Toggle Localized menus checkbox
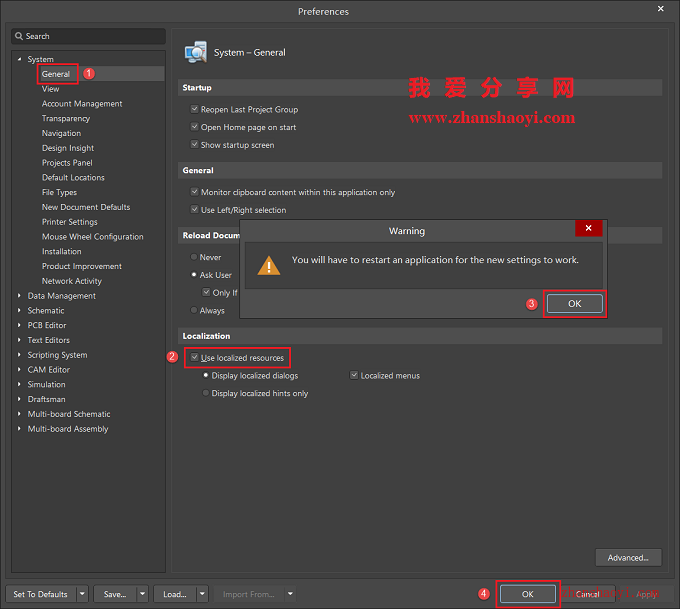The image size is (680, 609). (x=354, y=375)
